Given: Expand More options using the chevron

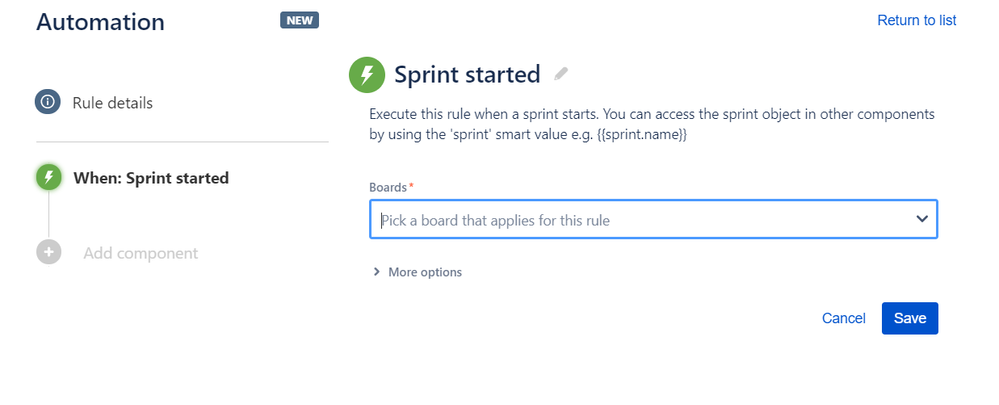Looking at the screenshot, I should [x=376, y=272].
